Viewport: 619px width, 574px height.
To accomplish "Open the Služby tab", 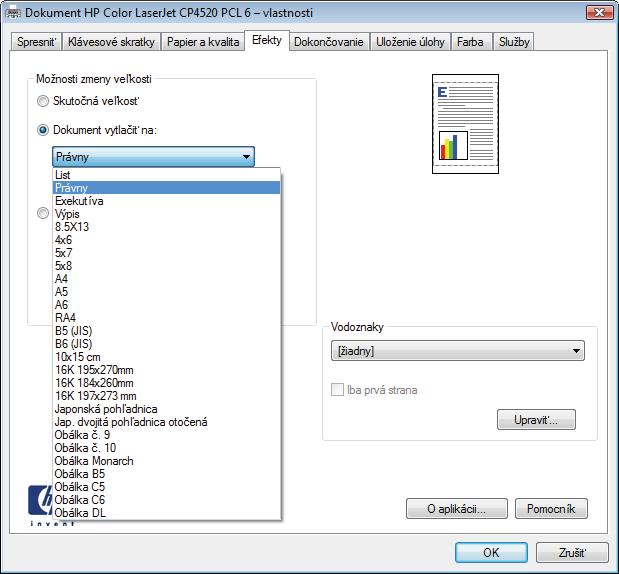I will click(514, 42).
